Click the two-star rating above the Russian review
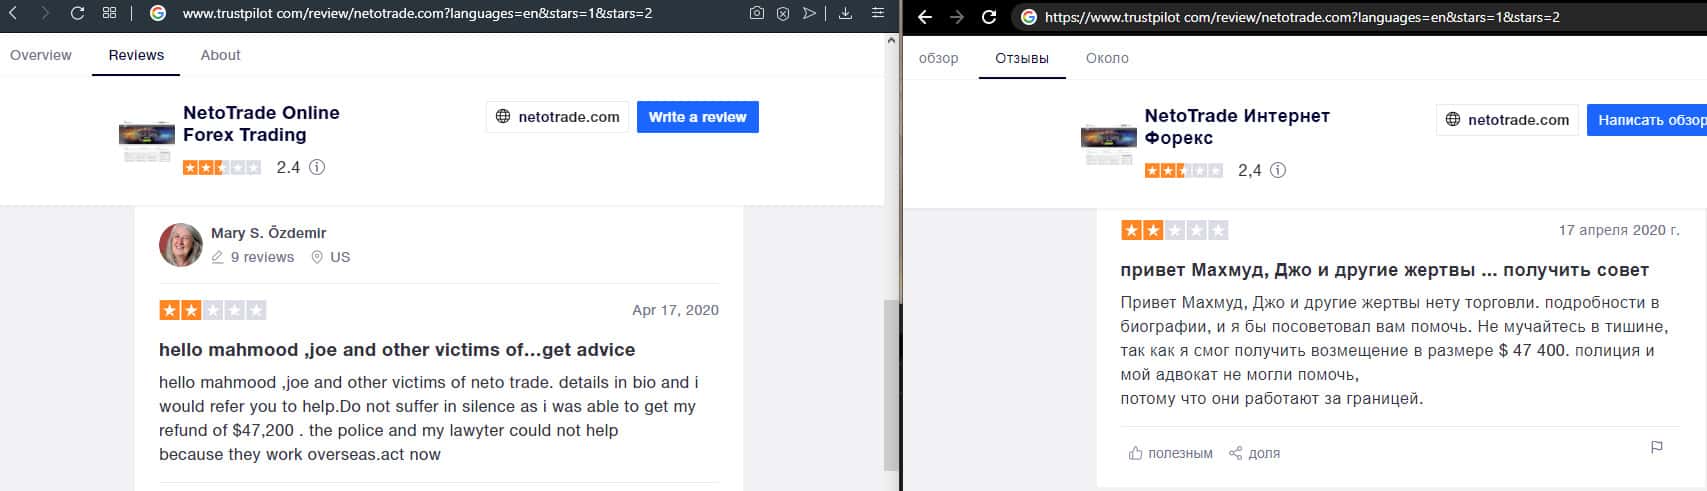The width and height of the screenshot is (1707, 491). [1175, 230]
